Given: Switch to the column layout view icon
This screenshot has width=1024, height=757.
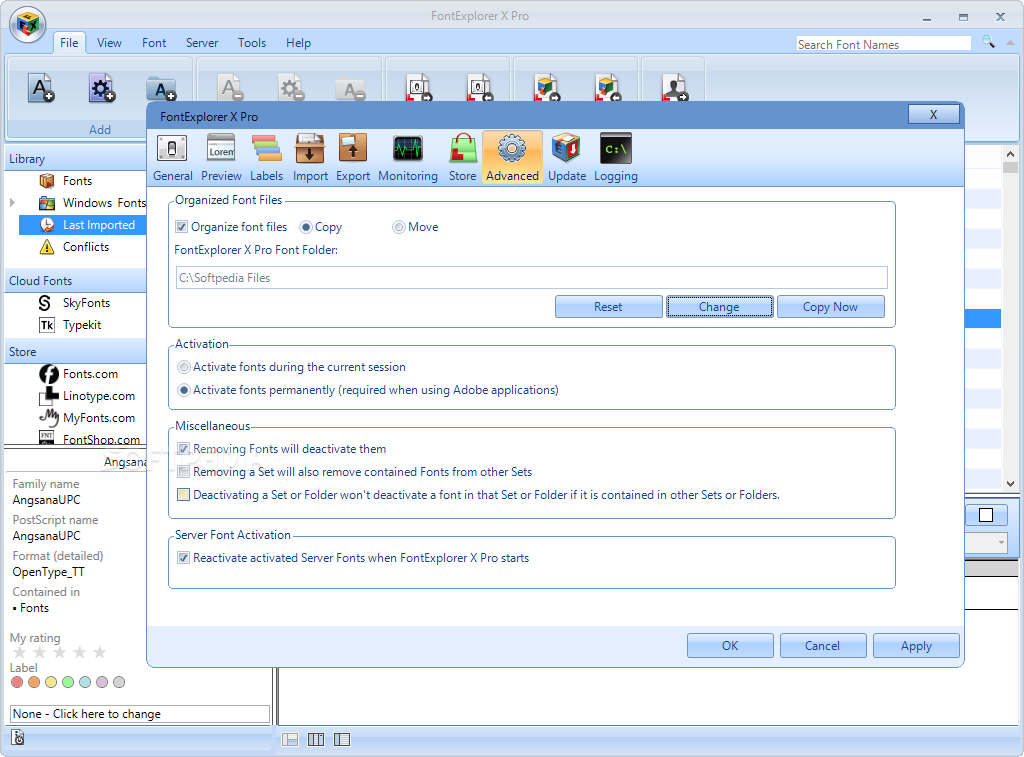Looking at the screenshot, I should [x=316, y=739].
